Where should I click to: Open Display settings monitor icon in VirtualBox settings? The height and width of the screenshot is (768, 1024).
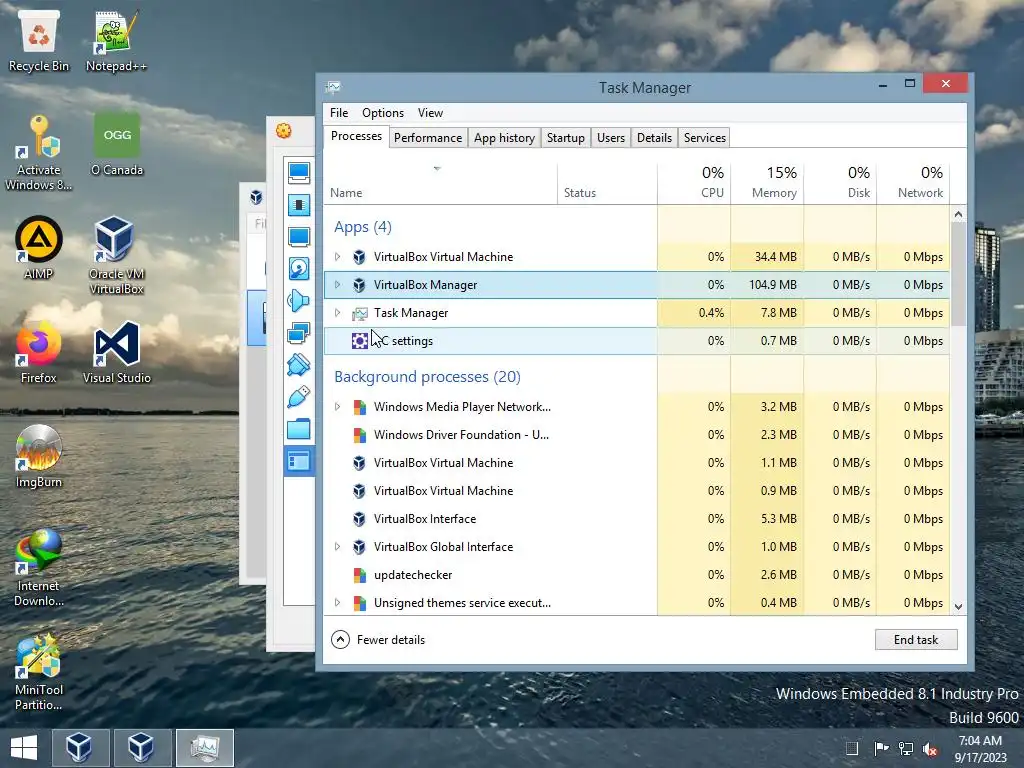(299, 237)
